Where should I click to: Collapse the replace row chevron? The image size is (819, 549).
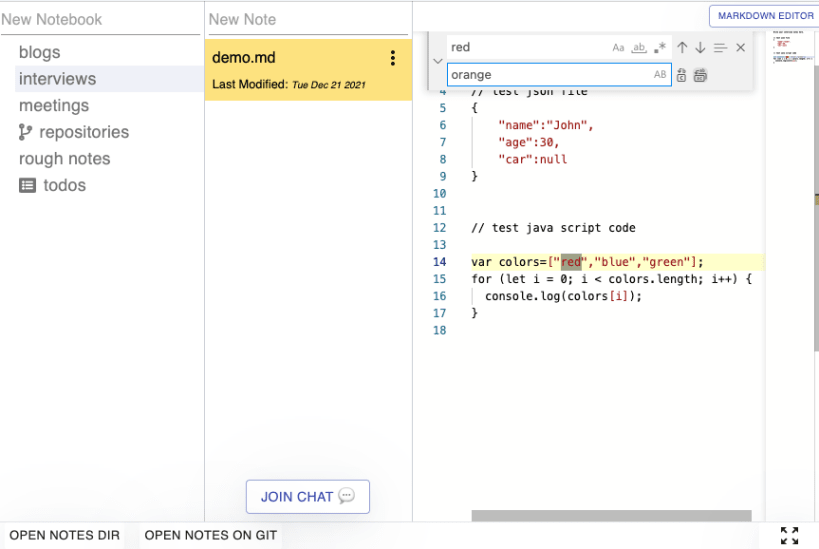click(438, 61)
